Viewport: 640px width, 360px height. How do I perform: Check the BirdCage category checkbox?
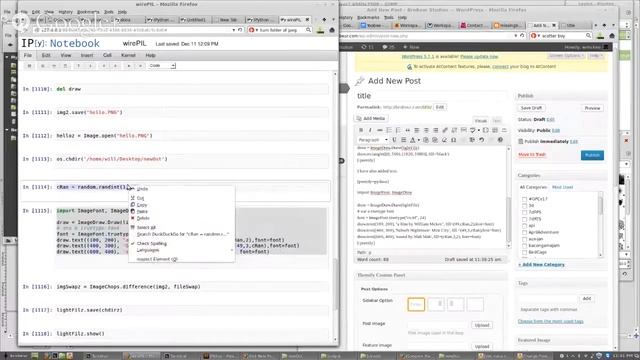coord(524,252)
